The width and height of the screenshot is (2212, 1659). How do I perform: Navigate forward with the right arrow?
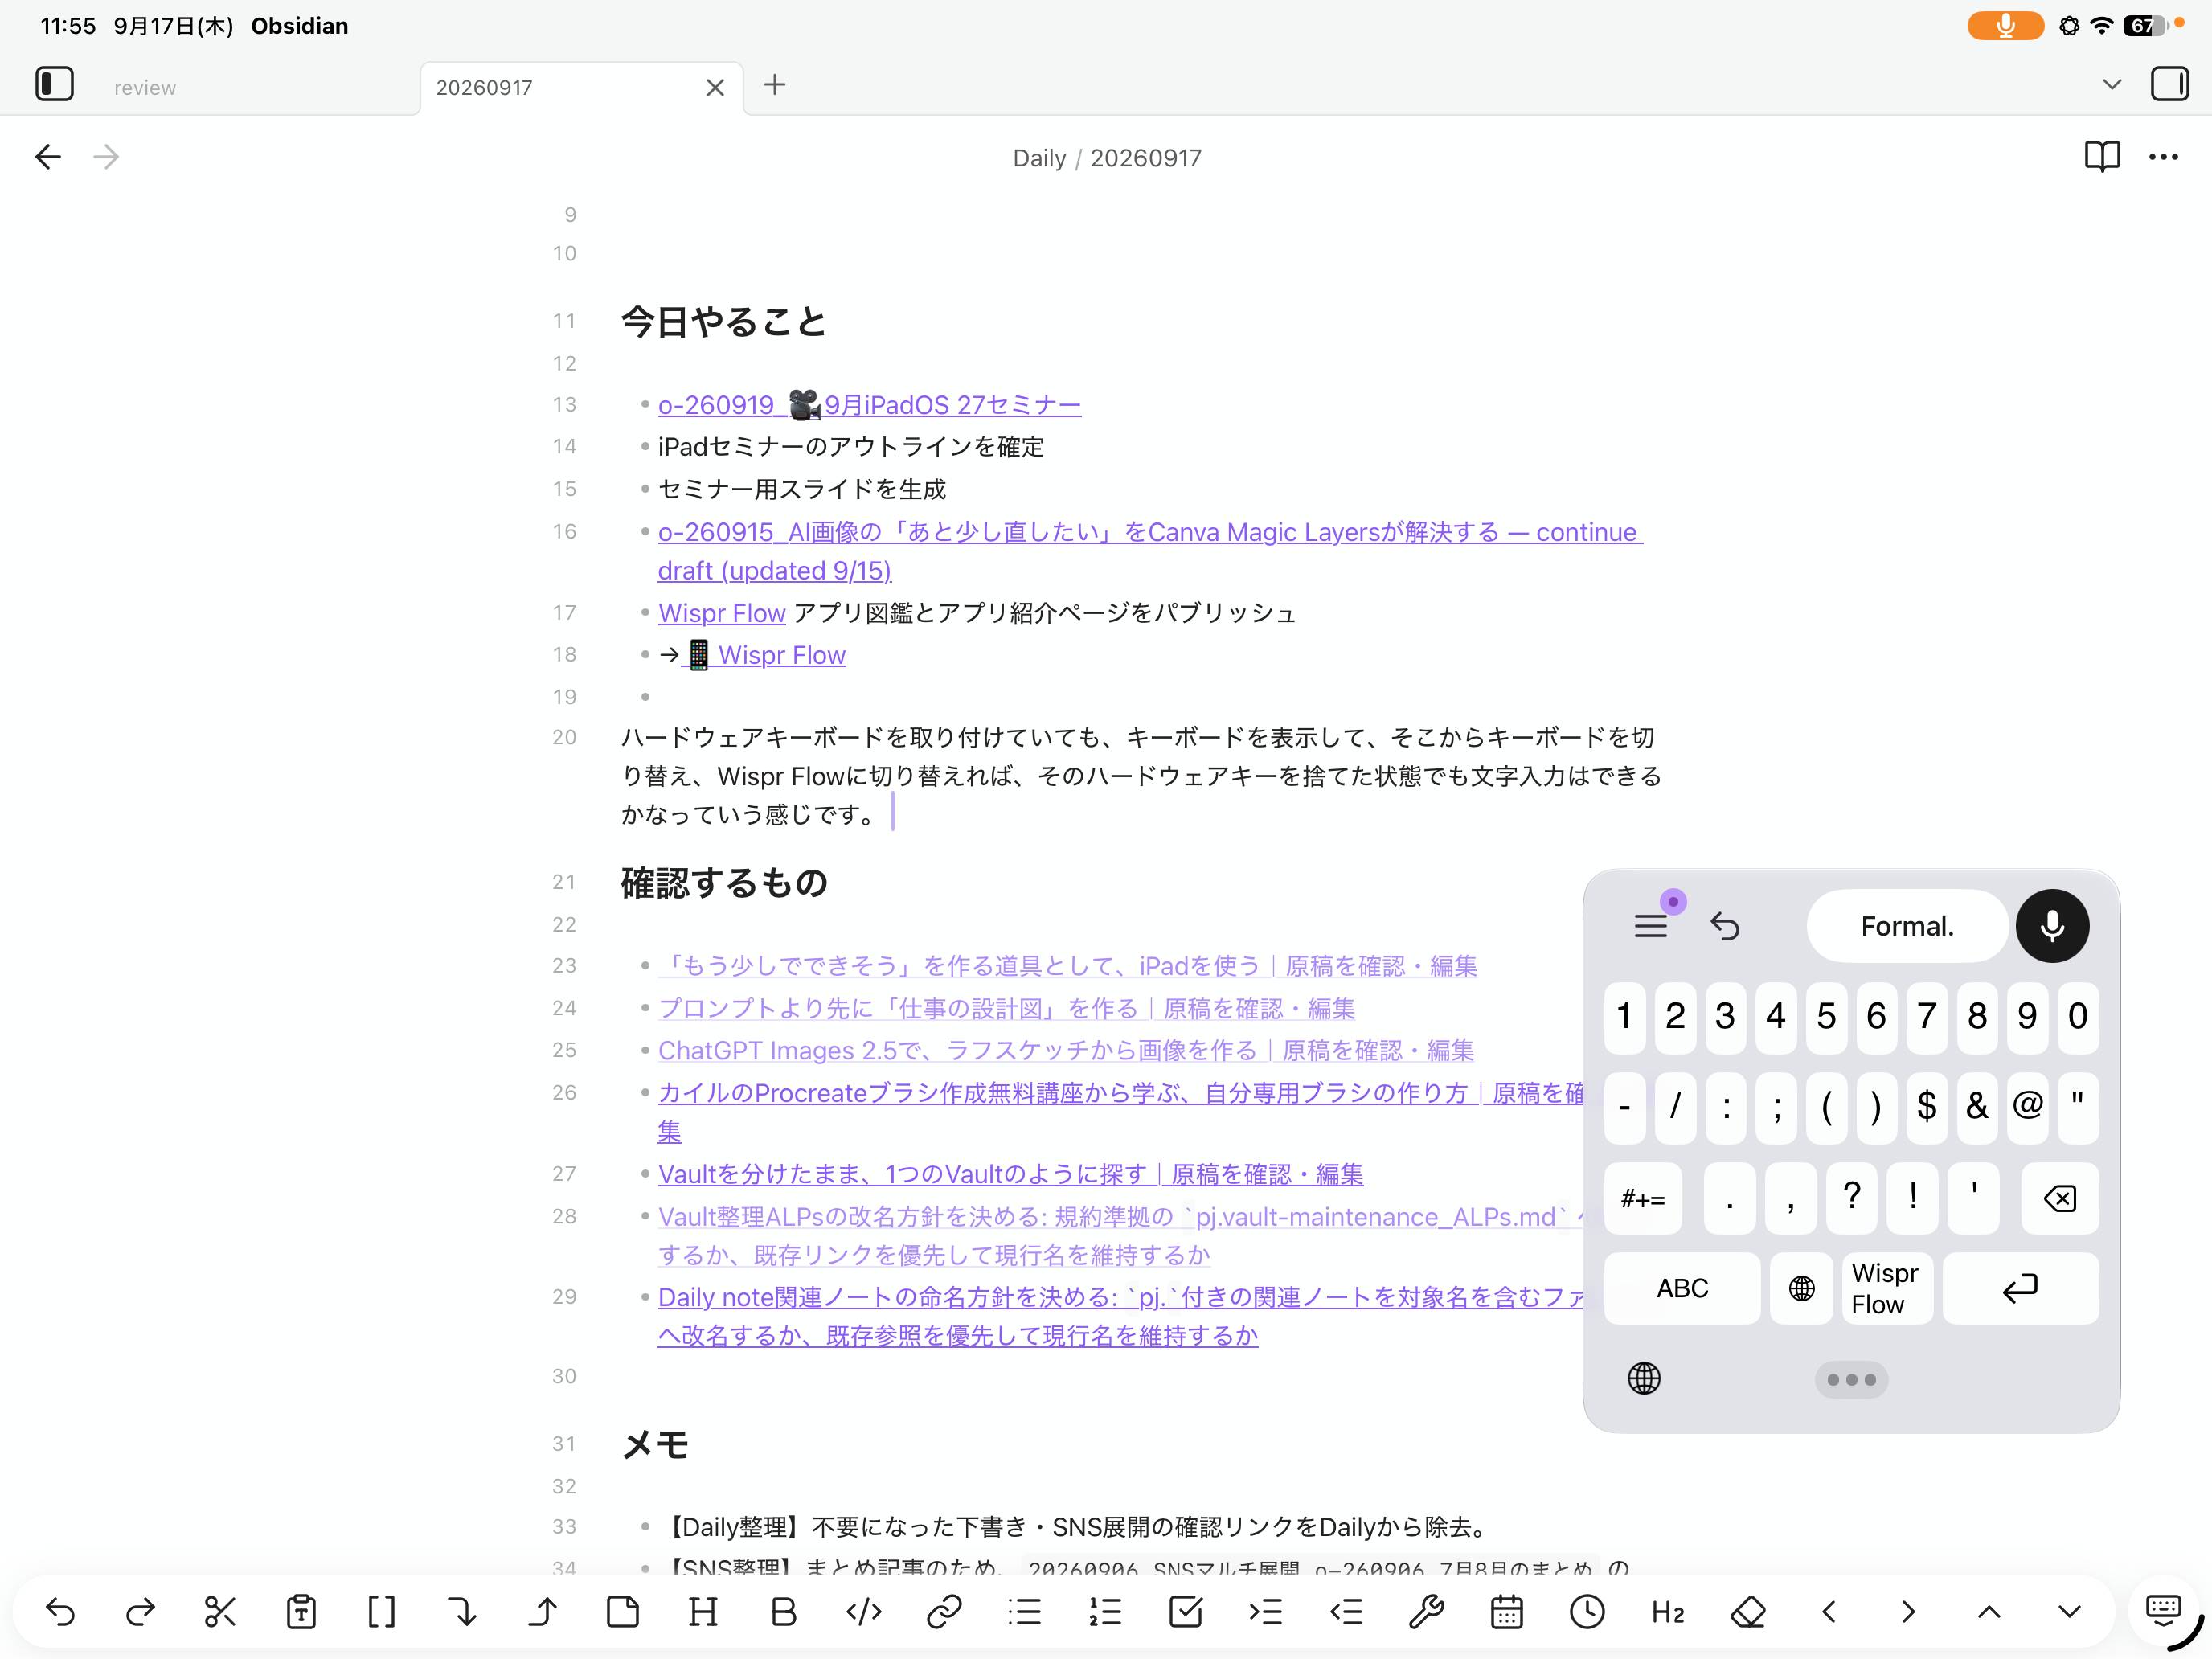click(106, 157)
